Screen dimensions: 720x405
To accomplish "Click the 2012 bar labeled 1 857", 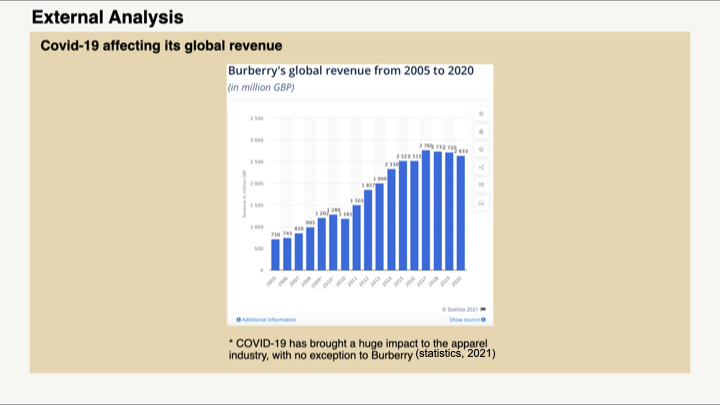I will click(x=368, y=230).
